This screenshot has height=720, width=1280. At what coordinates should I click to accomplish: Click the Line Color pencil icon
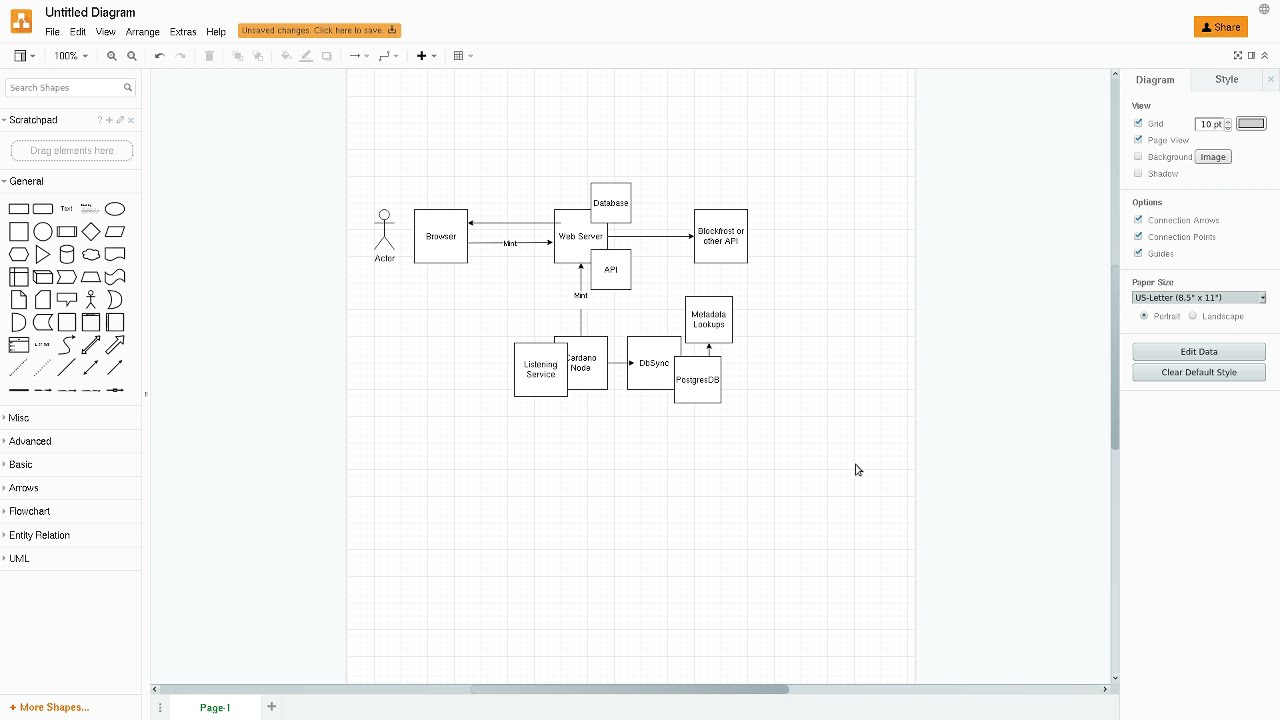(x=306, y=56)
